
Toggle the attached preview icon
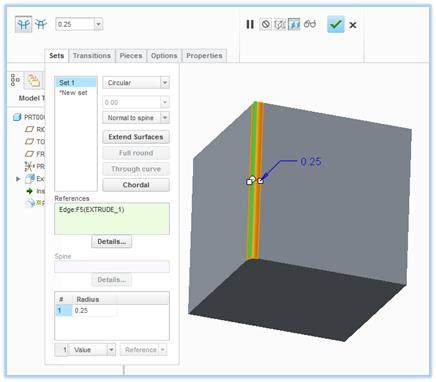click(294, 24)
